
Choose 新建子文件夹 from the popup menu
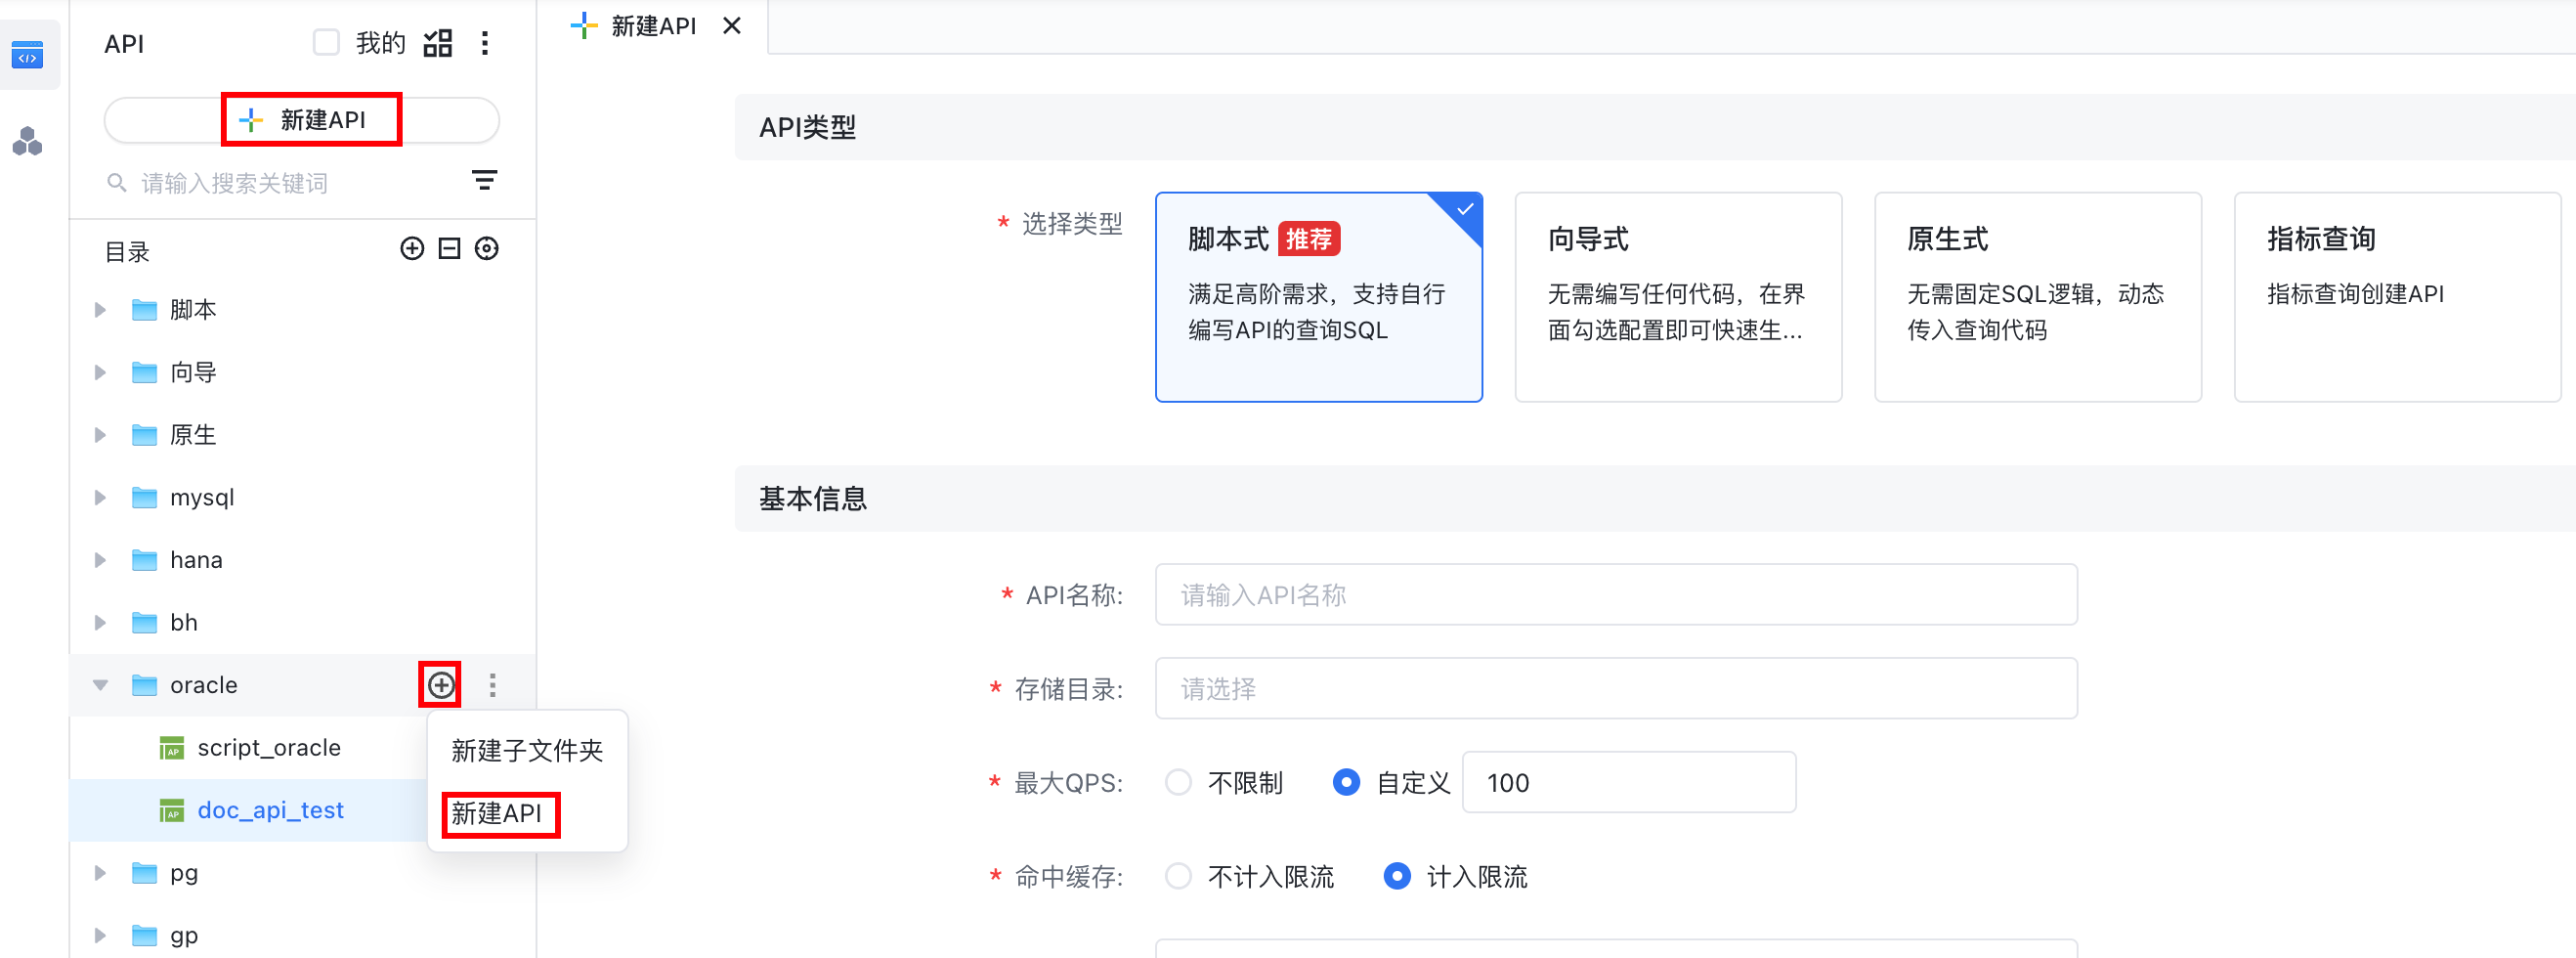coord(527,750)
